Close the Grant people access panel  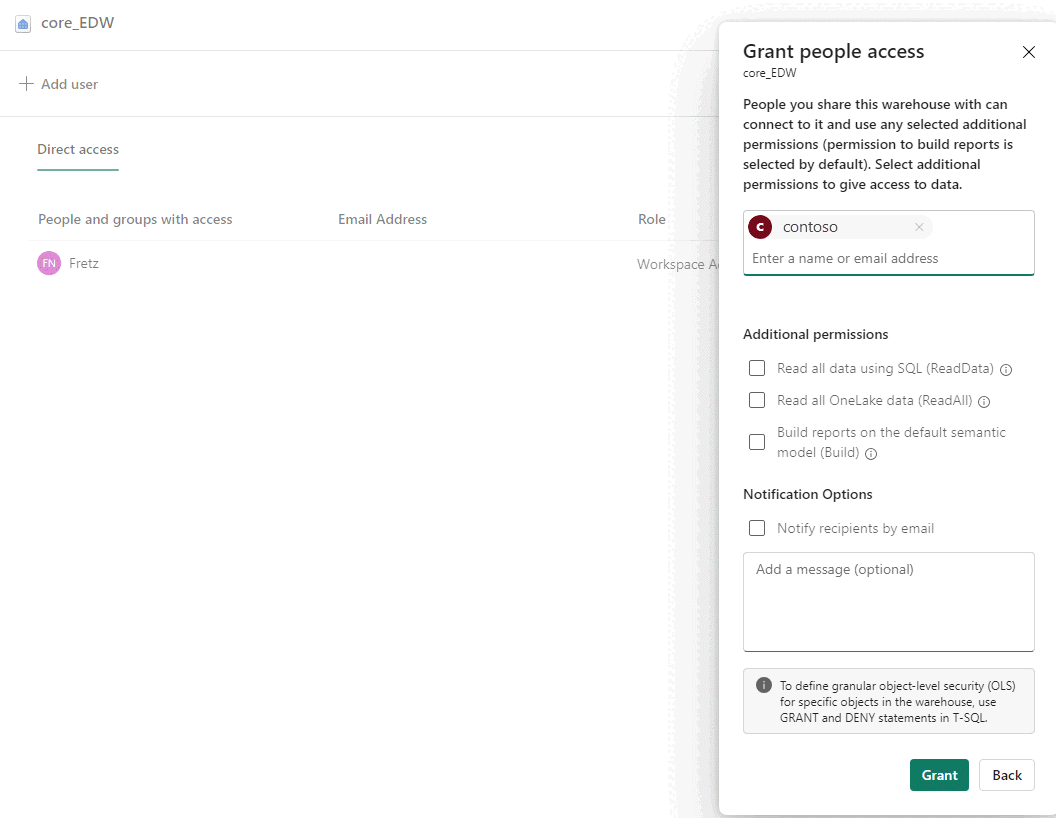click(x=1028, y=52)
